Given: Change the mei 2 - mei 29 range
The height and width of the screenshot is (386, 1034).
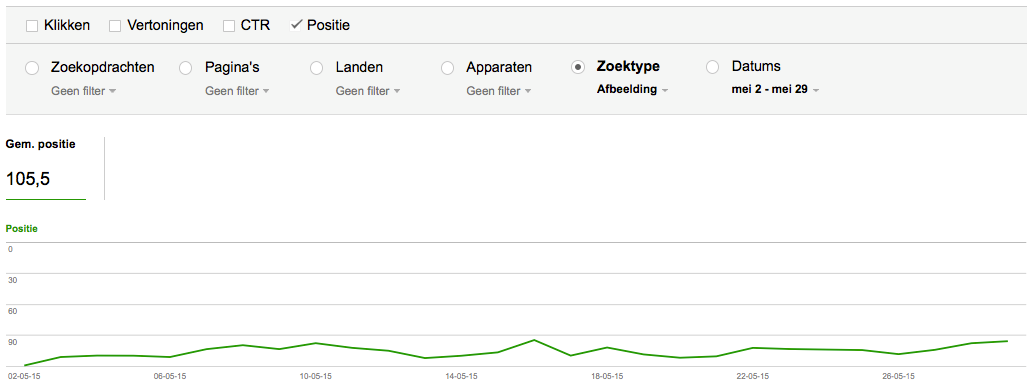Looking at the screenshot, I should coord(776,90).
